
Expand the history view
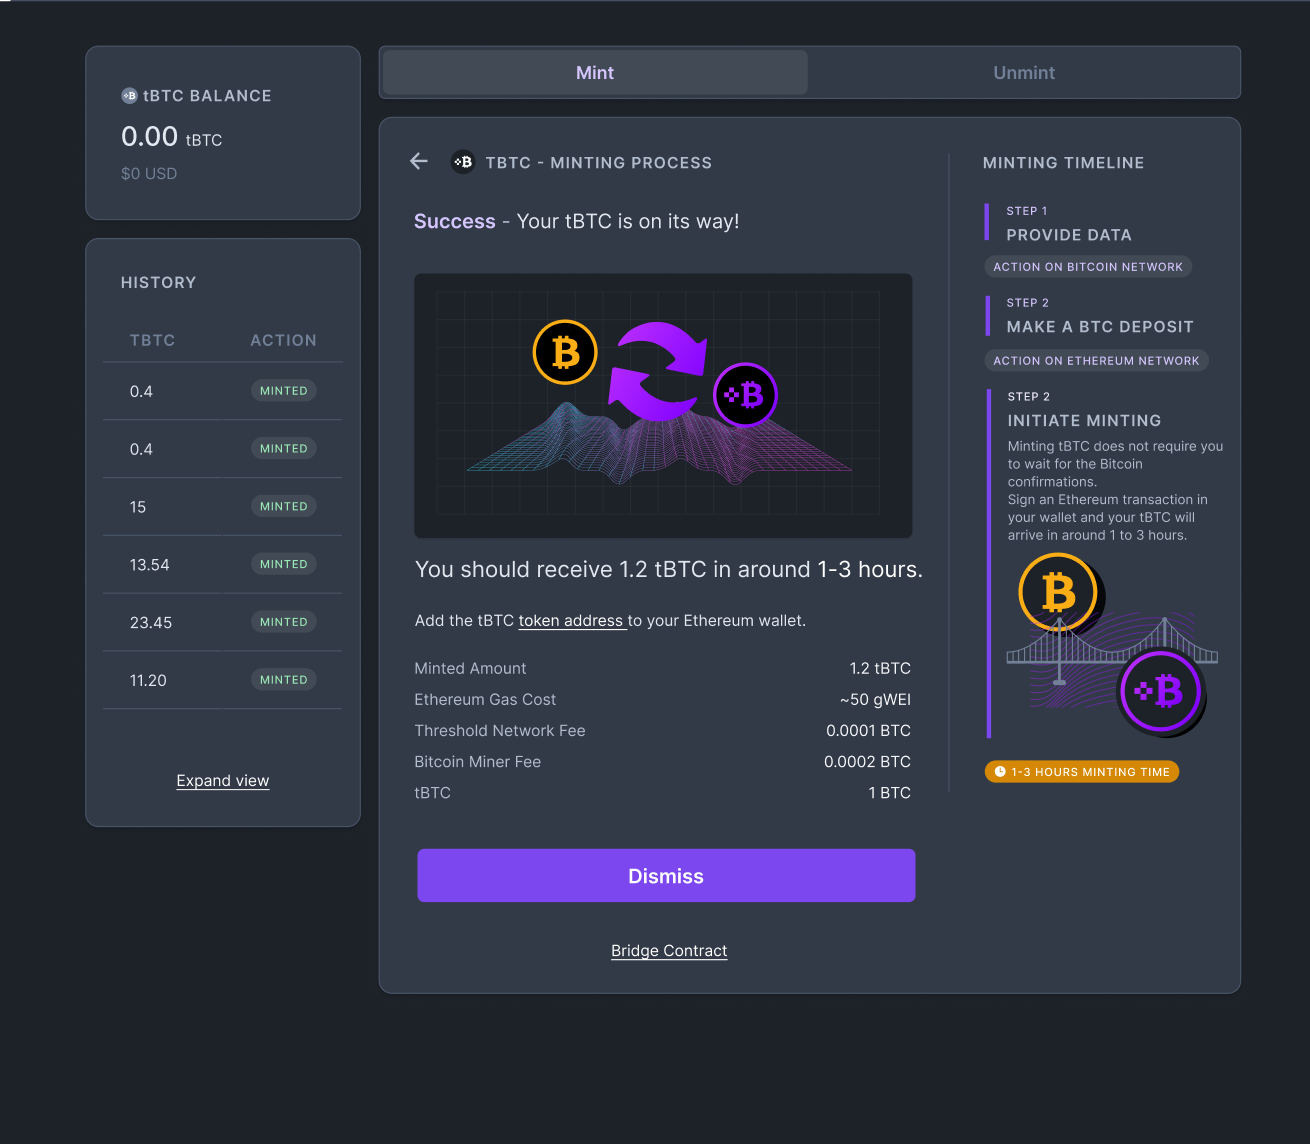coord(222,780)
